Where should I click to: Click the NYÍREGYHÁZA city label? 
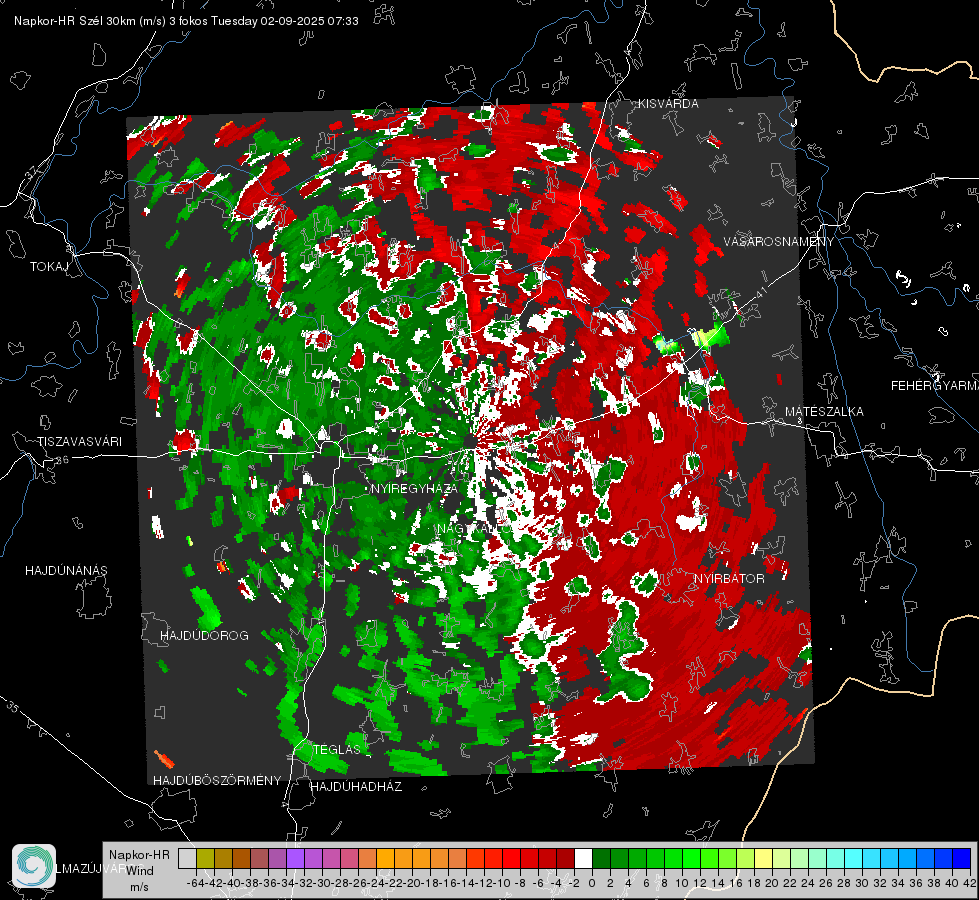point(414,488)
